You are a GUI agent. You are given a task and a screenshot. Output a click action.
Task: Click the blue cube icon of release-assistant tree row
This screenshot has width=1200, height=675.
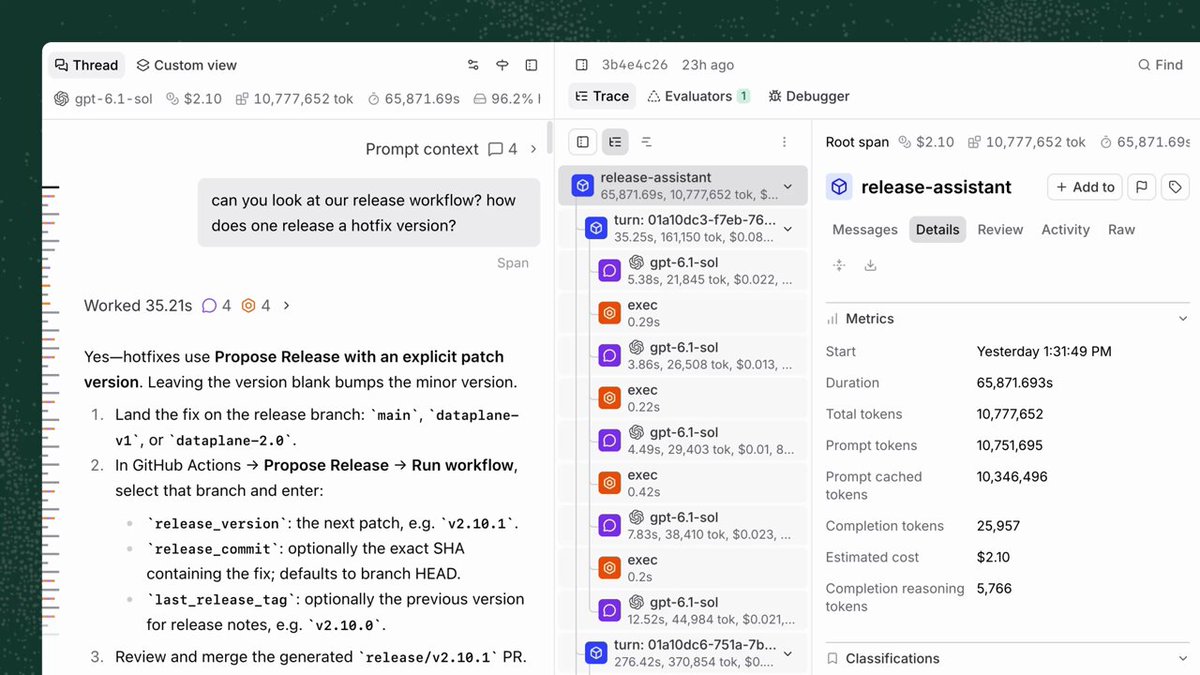(x=583, y=186)
